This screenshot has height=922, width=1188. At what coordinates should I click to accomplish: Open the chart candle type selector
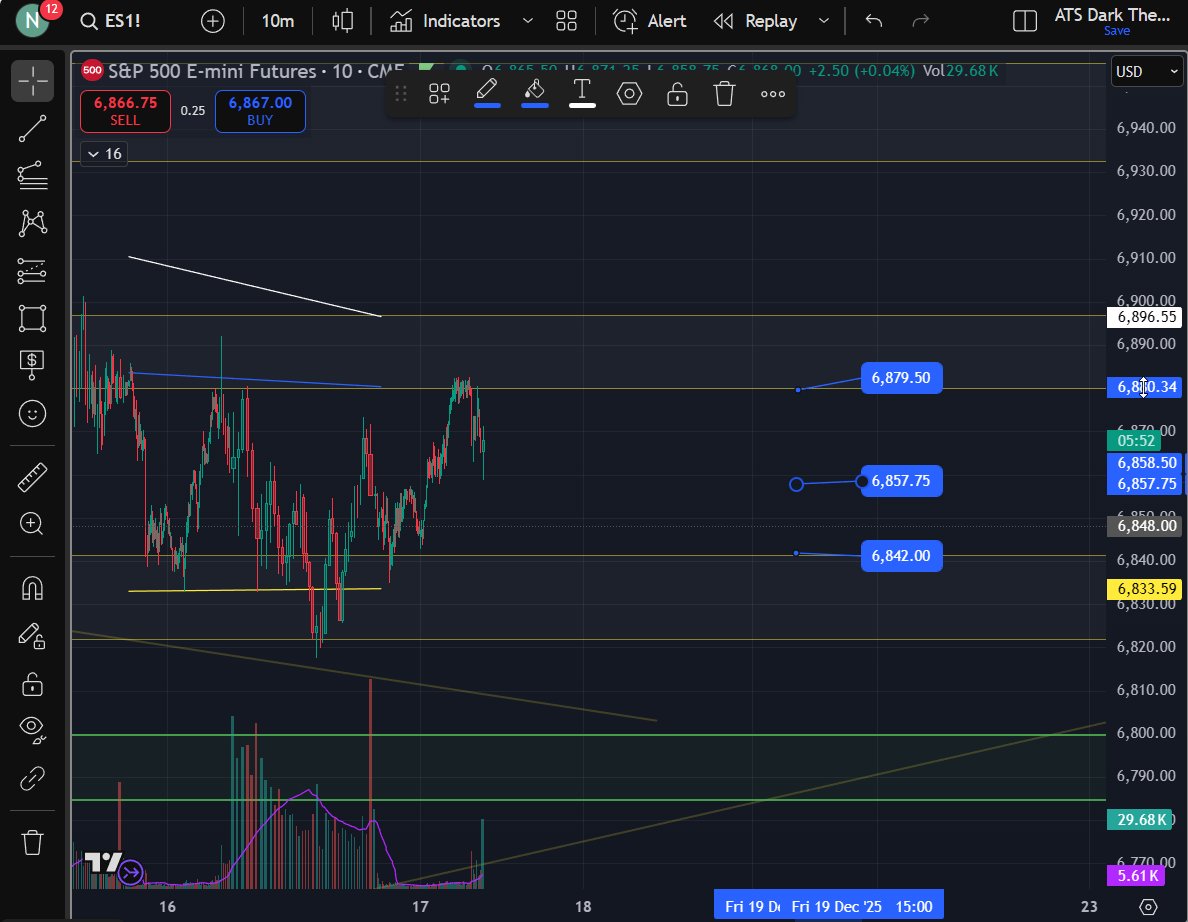point(342,21)
